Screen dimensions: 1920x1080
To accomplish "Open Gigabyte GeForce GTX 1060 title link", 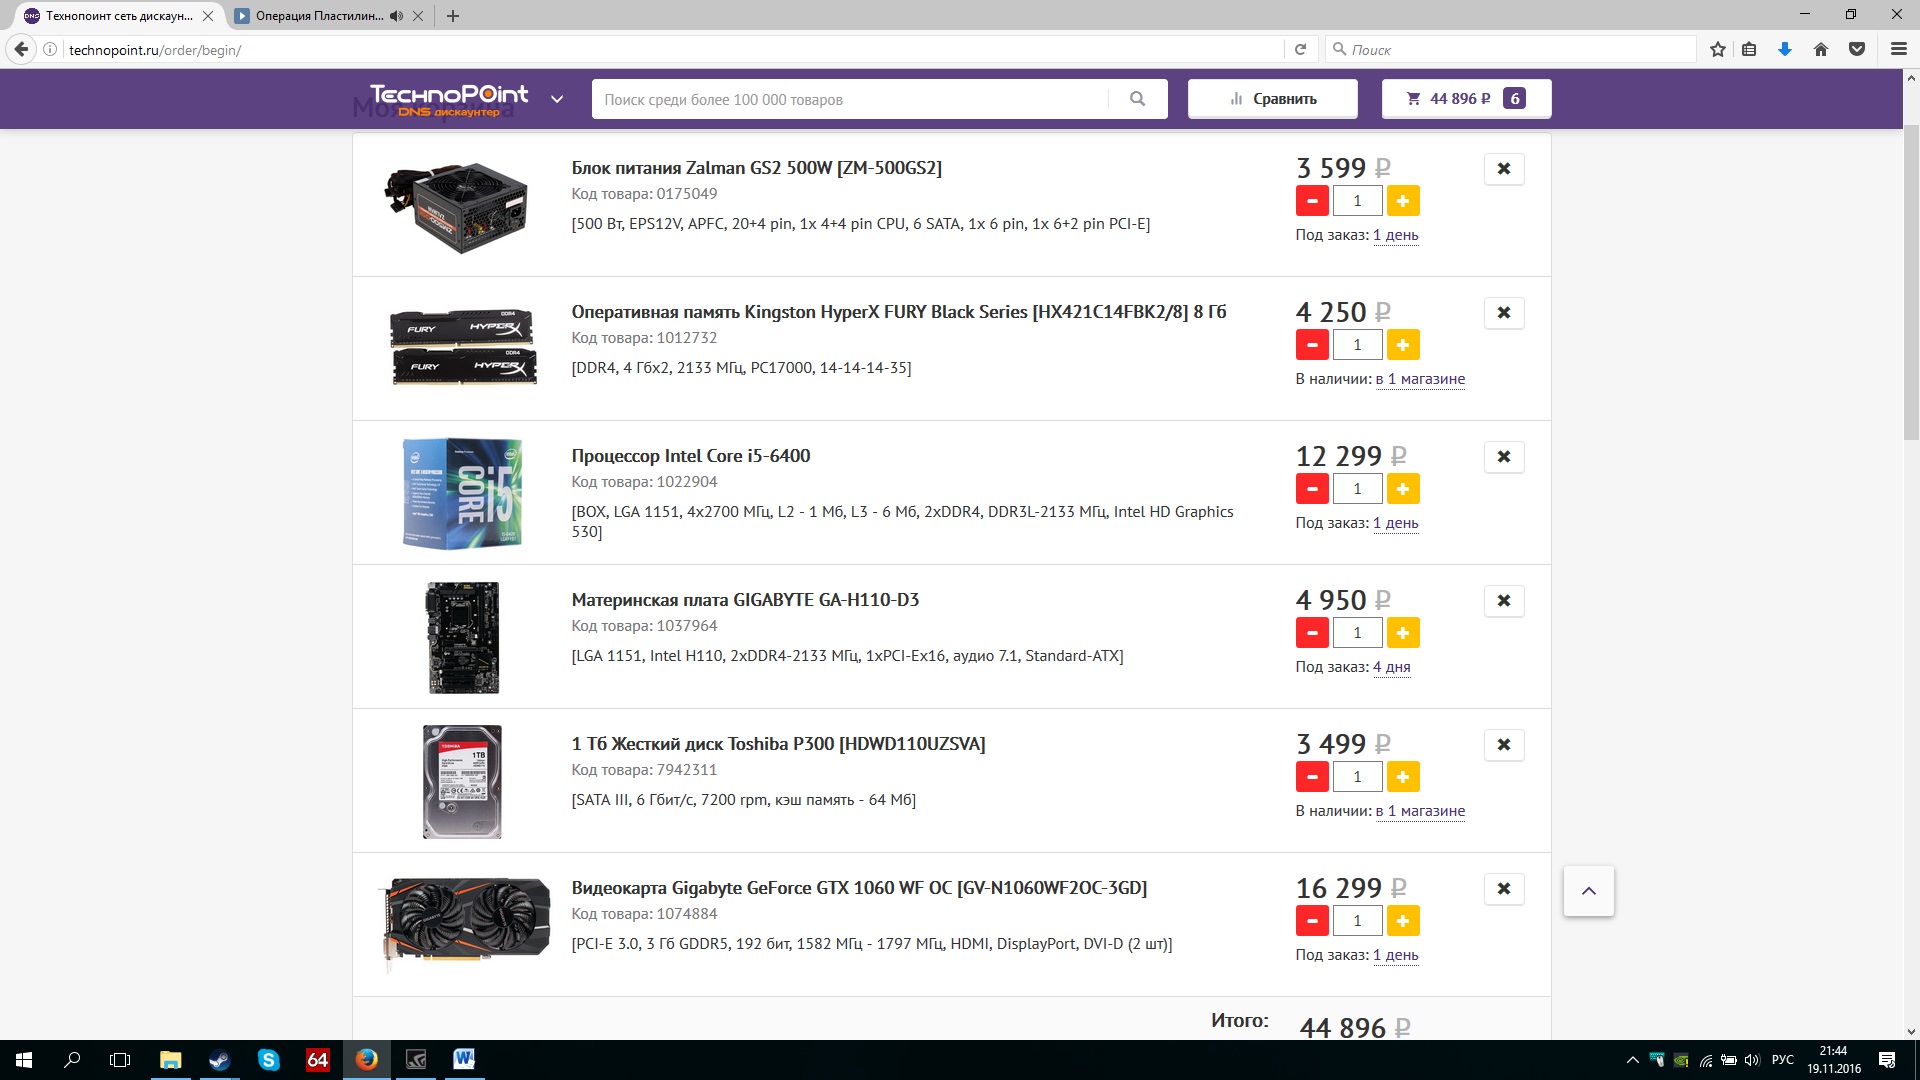I will click(859, 888).
